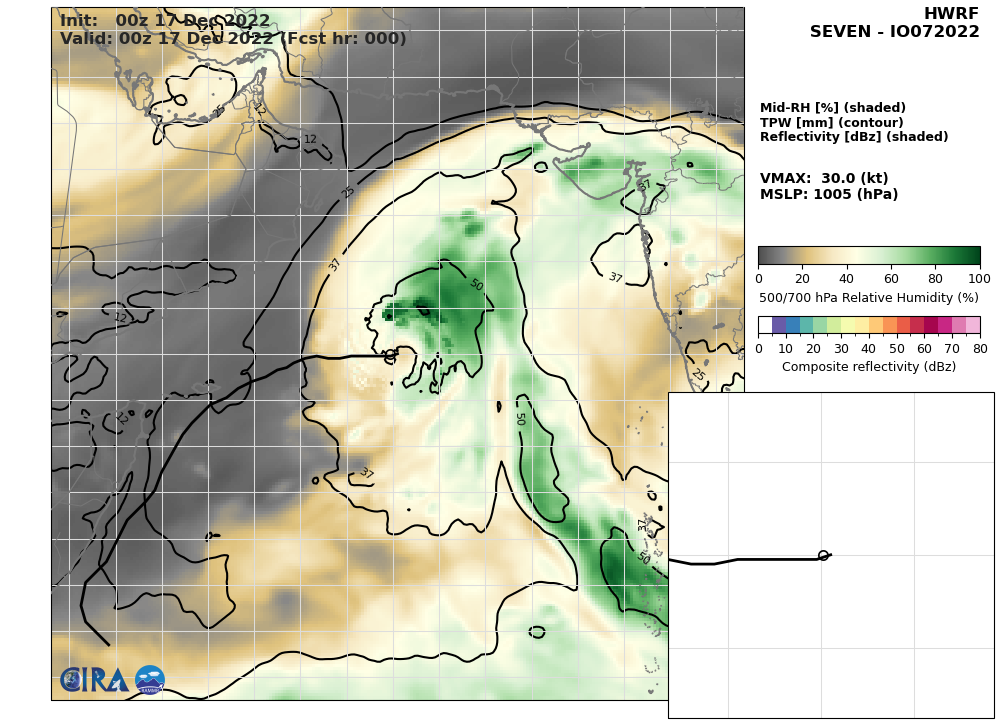Viewport: 1000px width, 722px height.
Task: Click the Composite reflectivity (dBz) caption
Action: click(x=868, y=367)
